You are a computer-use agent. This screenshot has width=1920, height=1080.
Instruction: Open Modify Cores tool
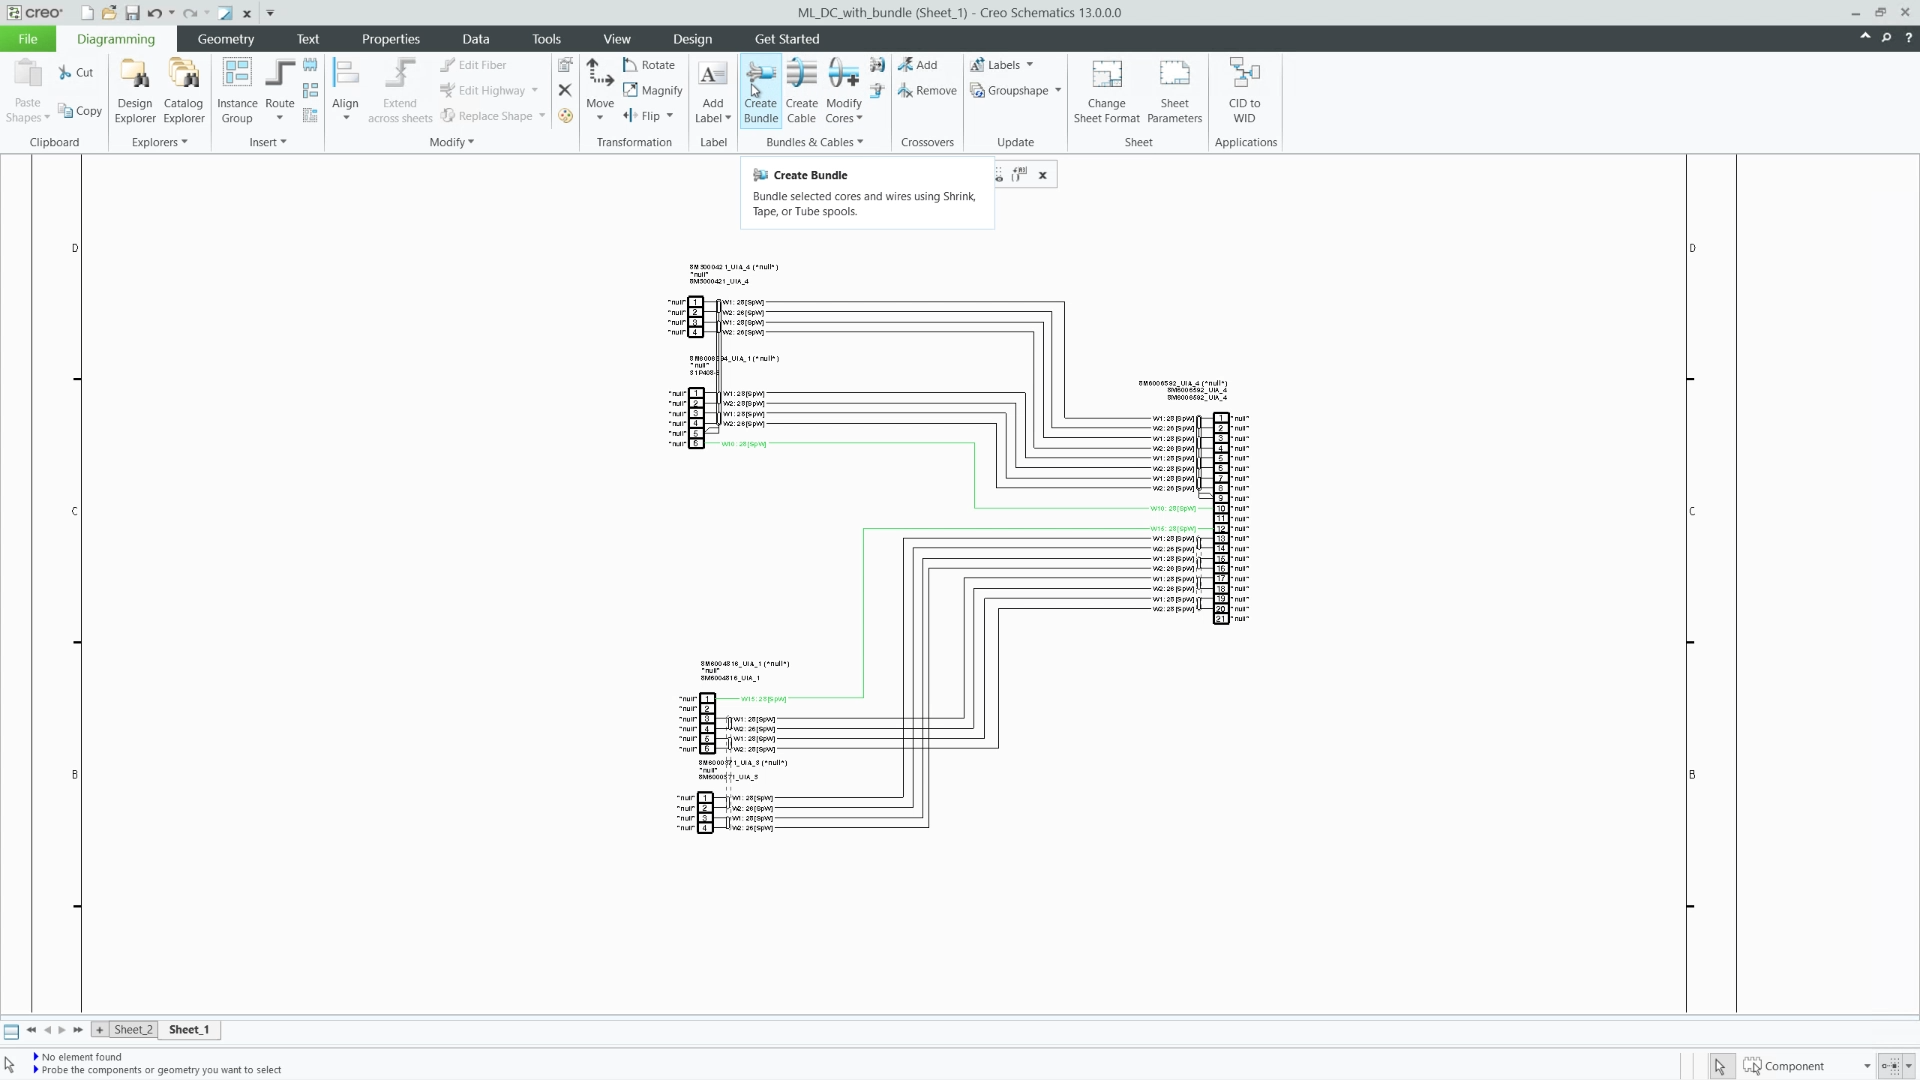844,91
